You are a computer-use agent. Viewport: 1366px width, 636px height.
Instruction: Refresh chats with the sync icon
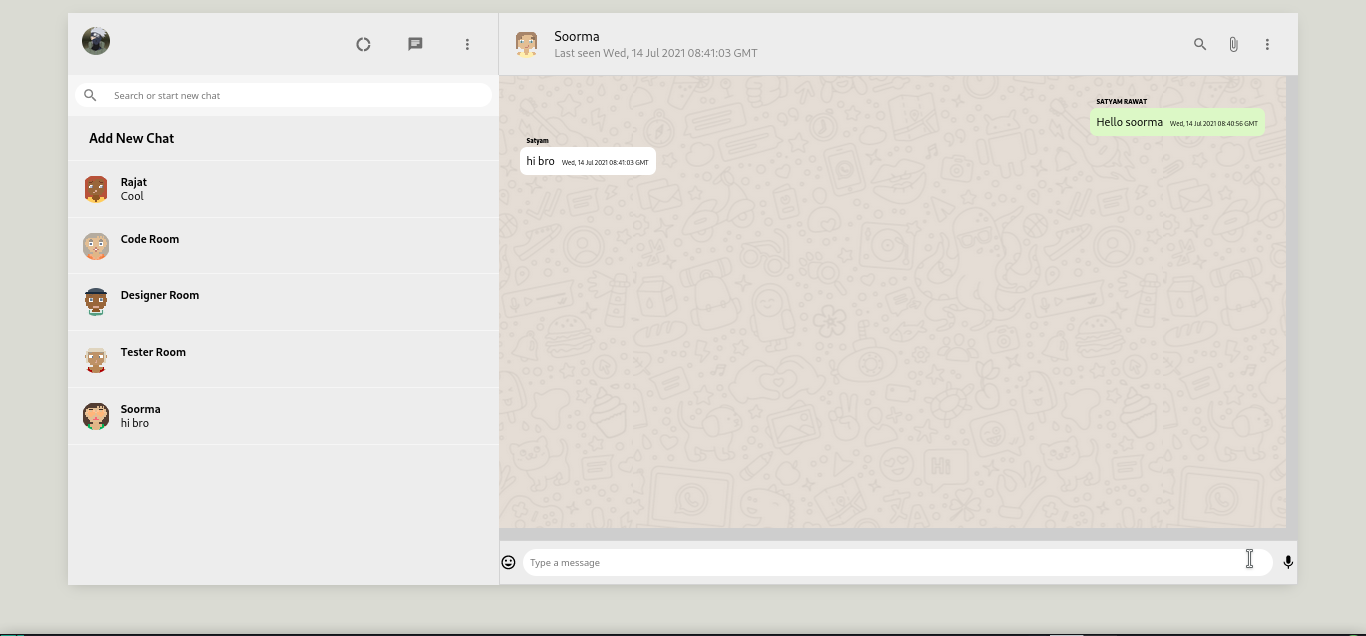[363, 44]
